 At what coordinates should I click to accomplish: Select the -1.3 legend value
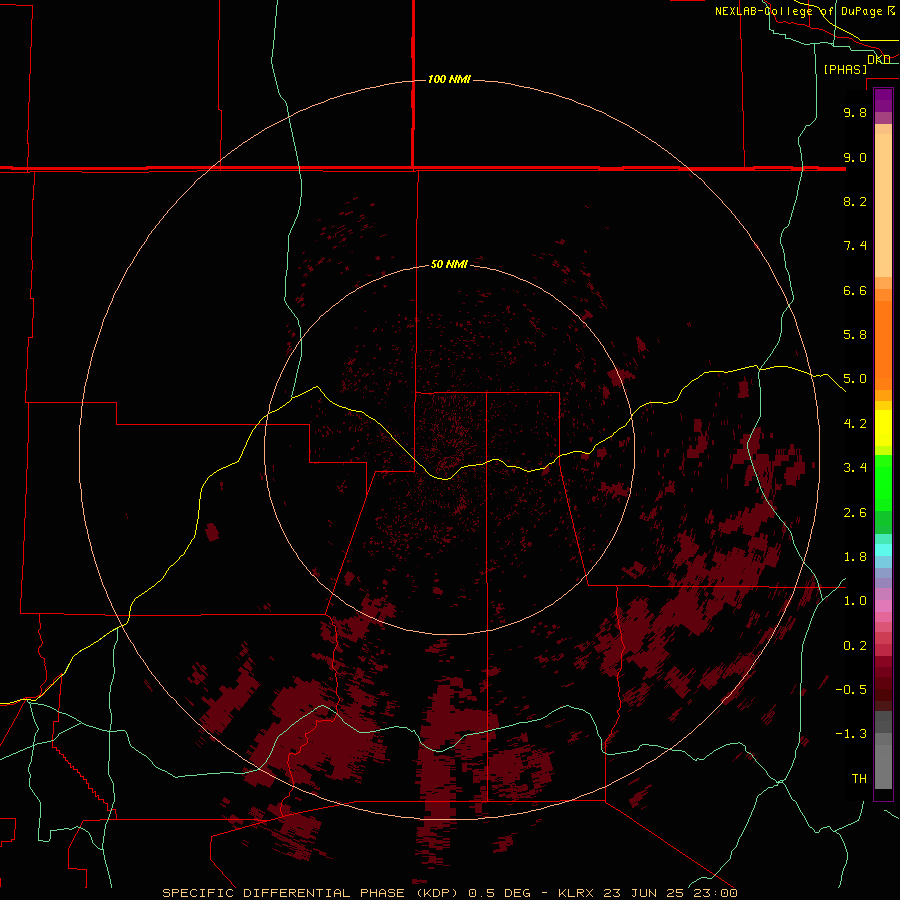(x=851, y=734)
